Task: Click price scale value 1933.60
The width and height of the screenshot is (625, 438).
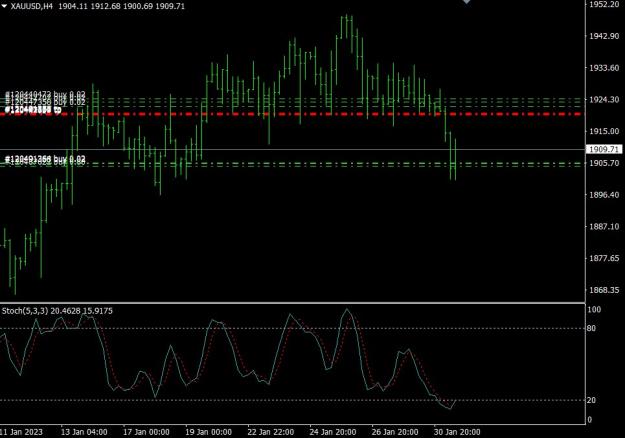Action: click(604, 68)
